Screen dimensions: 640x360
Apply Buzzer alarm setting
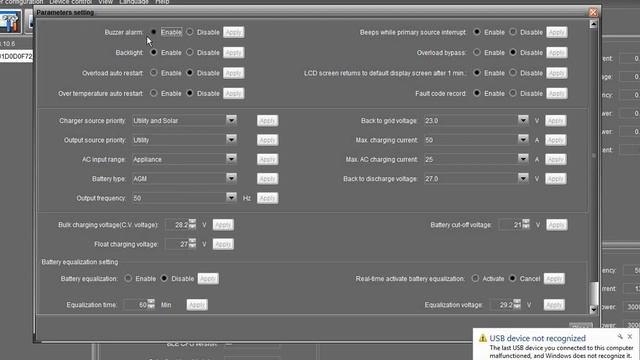point(234,32)
